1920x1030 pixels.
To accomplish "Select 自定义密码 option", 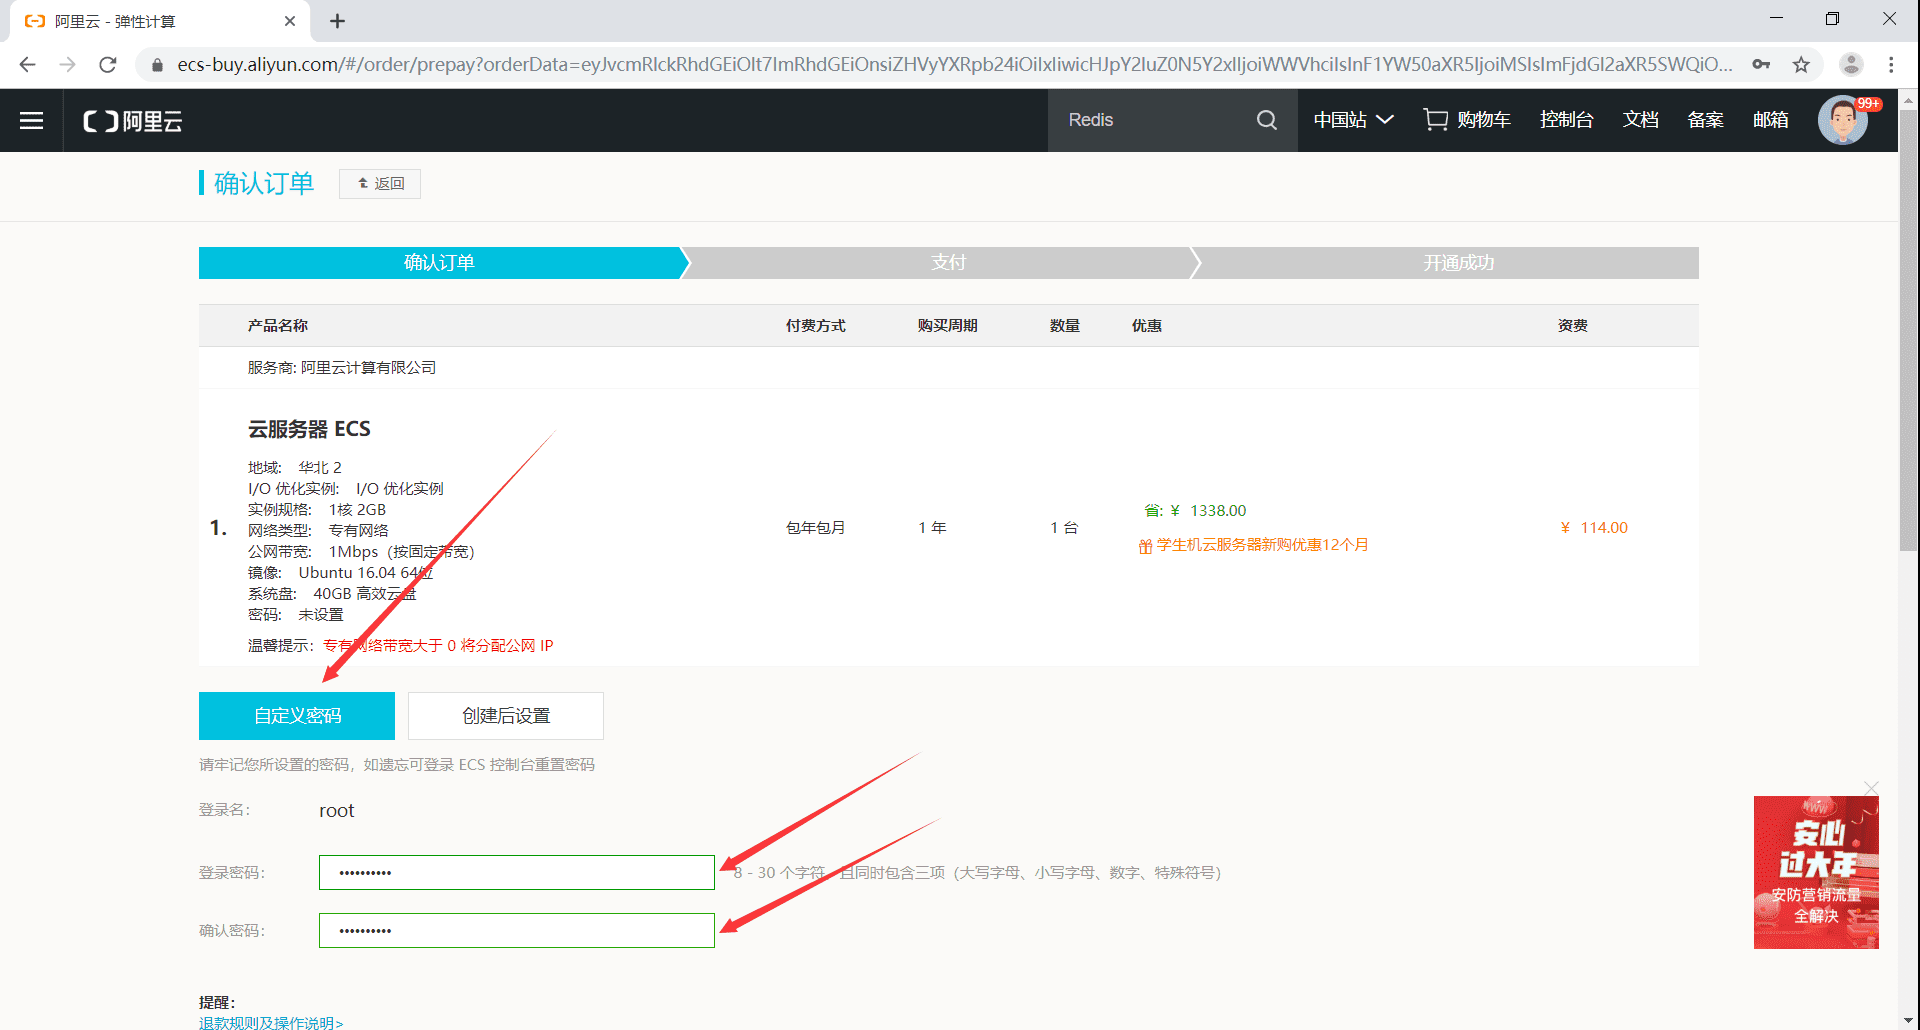I will click(x=297, y=716).
